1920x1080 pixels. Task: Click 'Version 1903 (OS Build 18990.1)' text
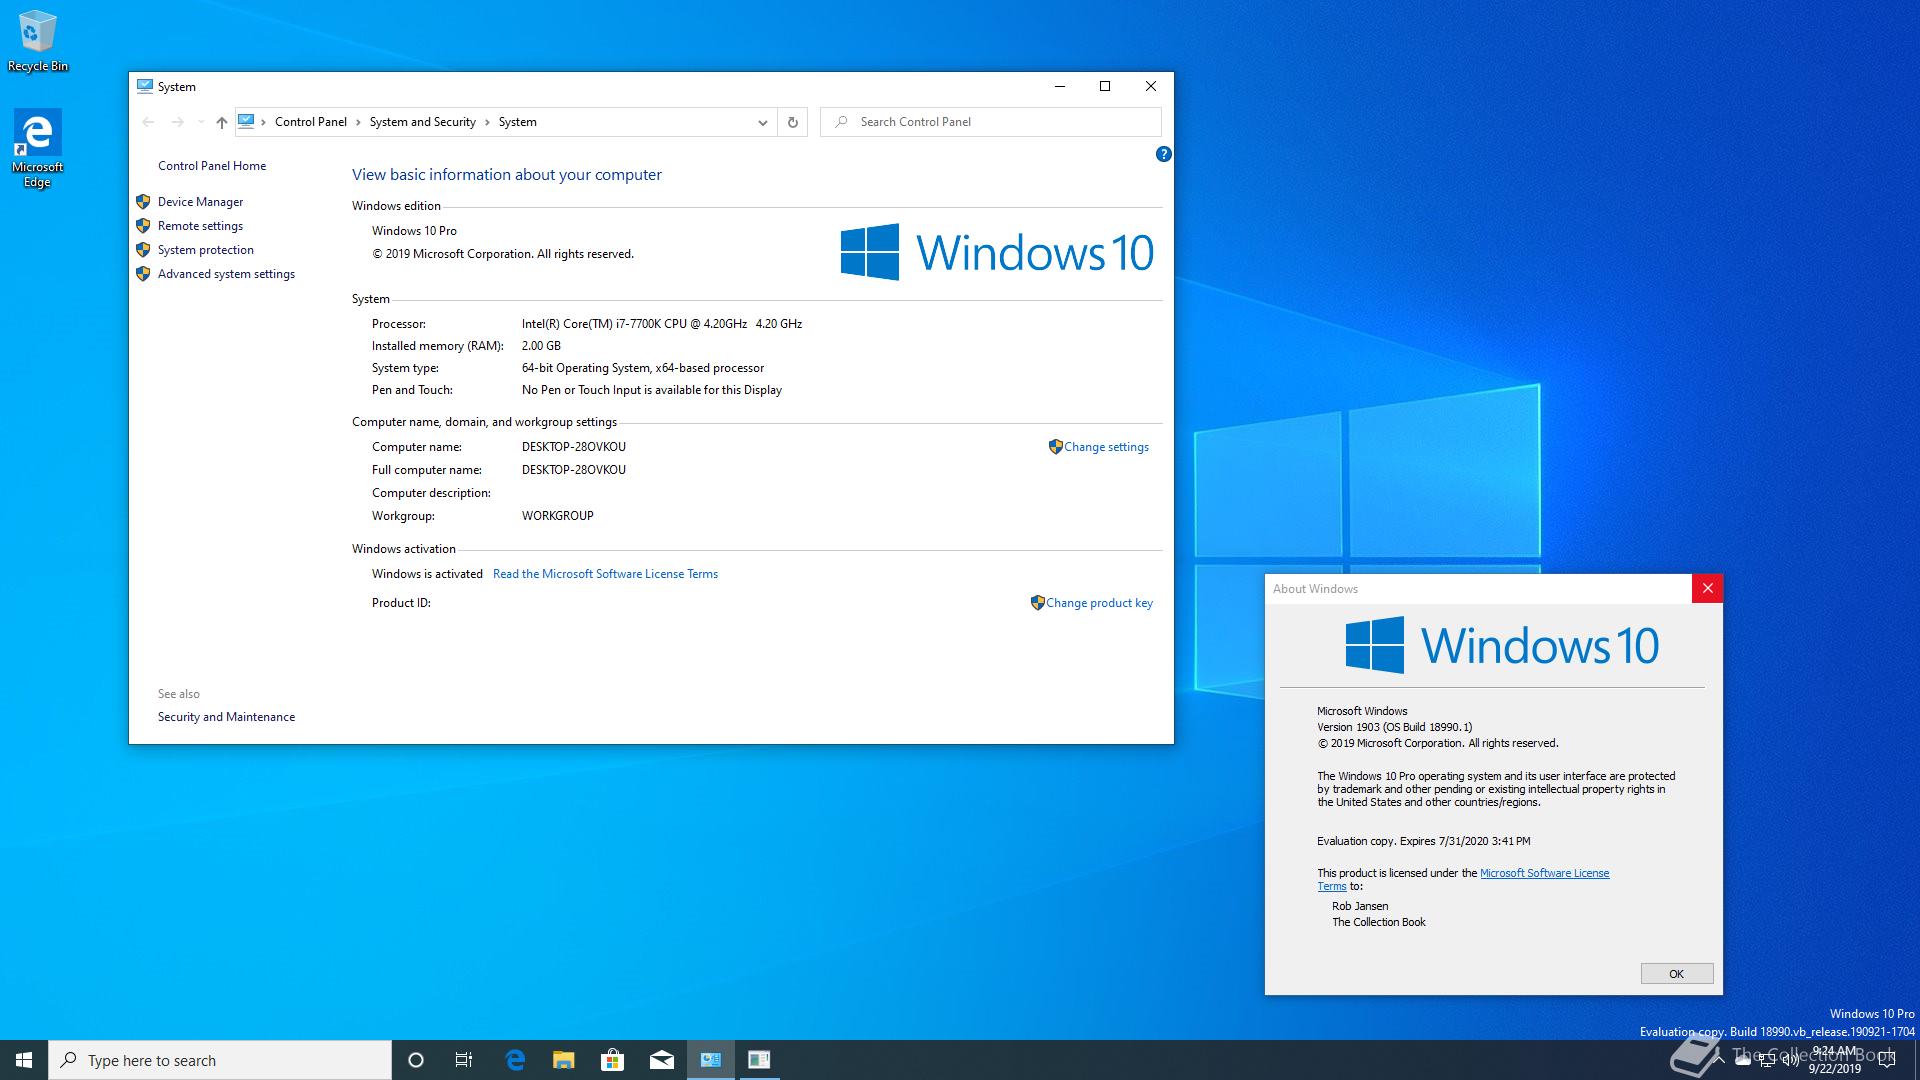point(1394,727)
